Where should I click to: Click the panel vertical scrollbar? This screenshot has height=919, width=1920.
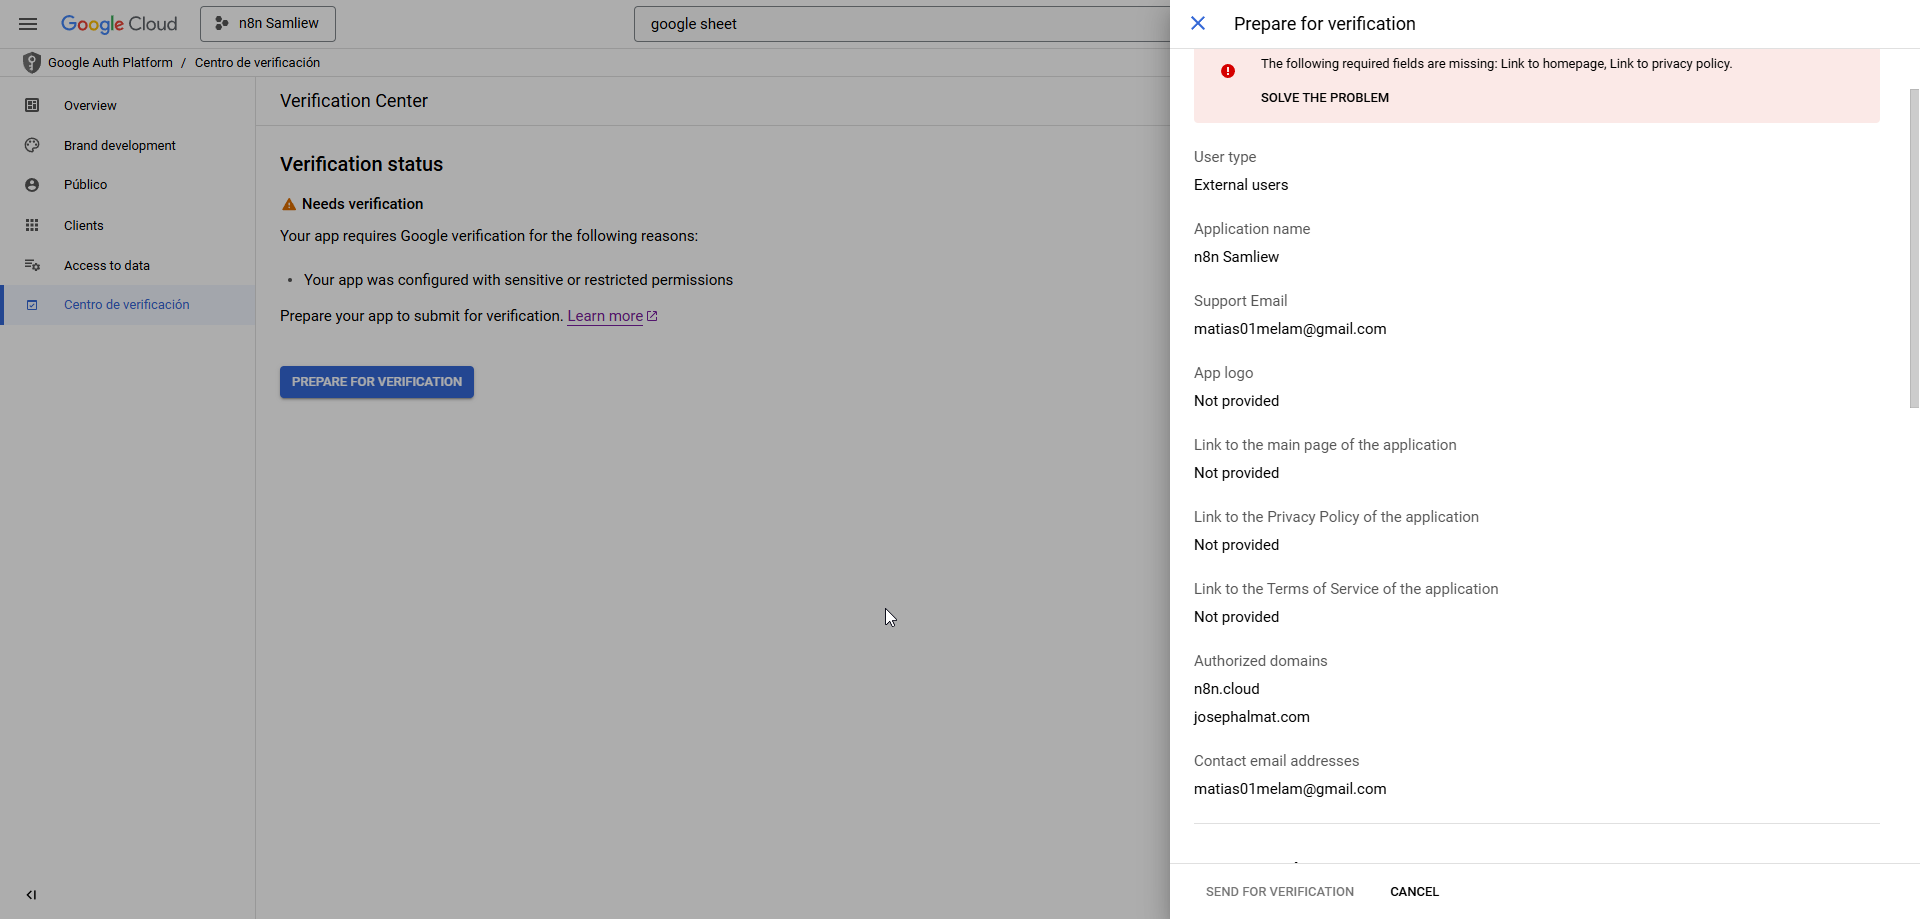[1914, 248]
